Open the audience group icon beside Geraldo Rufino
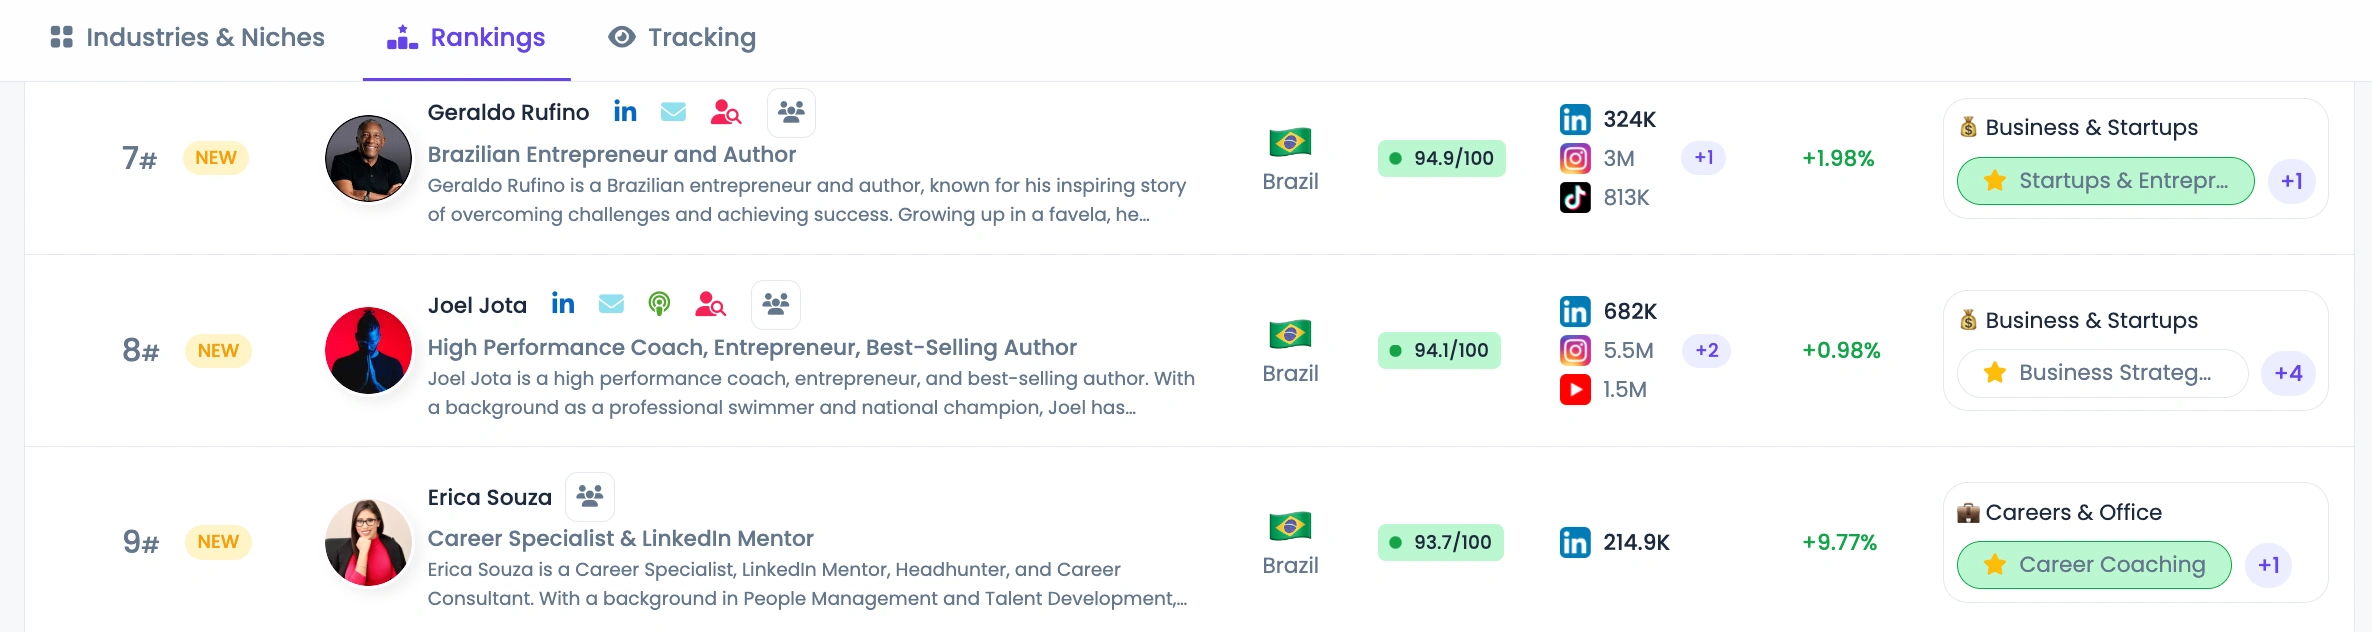Screen dimensions: 2372x632 click(x=791, y=112)
